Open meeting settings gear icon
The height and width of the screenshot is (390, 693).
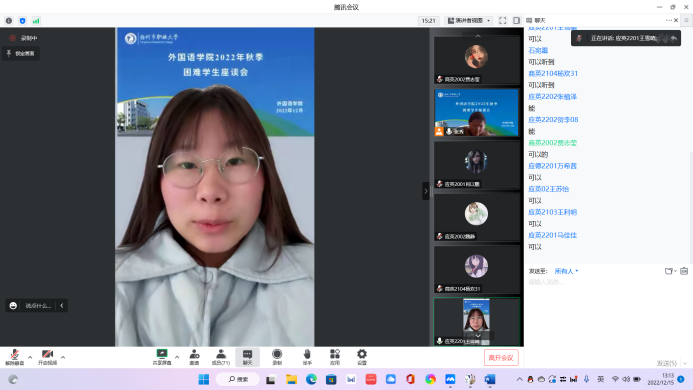(x=362, y=357)
